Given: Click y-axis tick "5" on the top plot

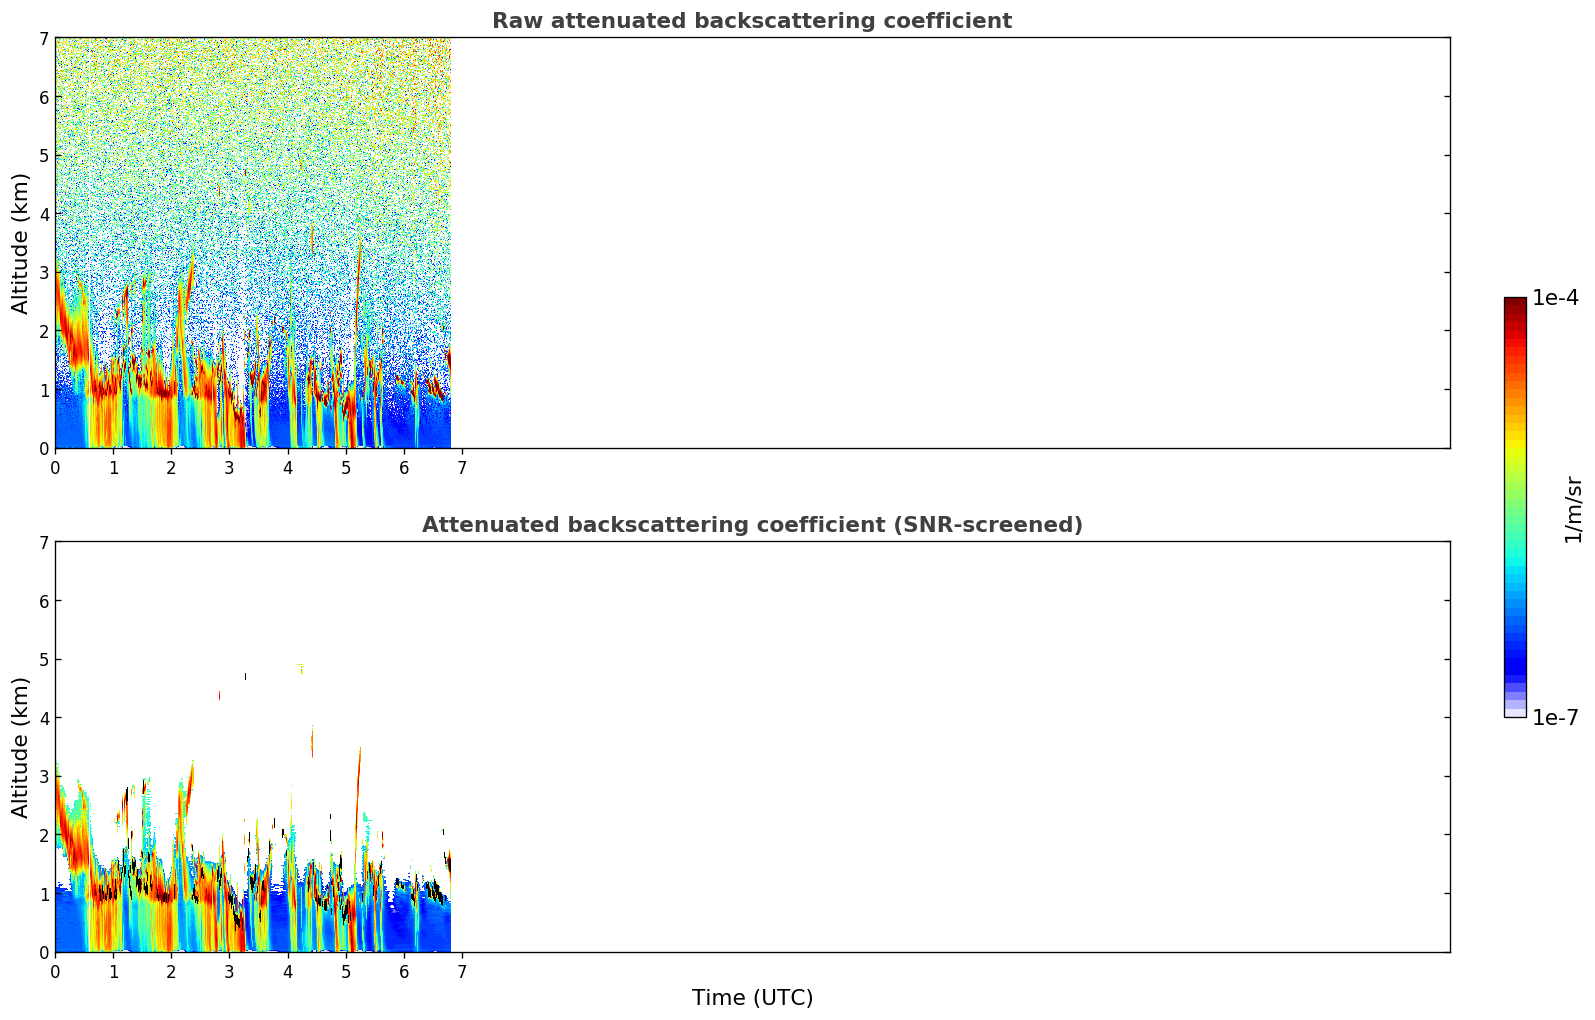Looking at the screenshot, I should tap(43, 155).
